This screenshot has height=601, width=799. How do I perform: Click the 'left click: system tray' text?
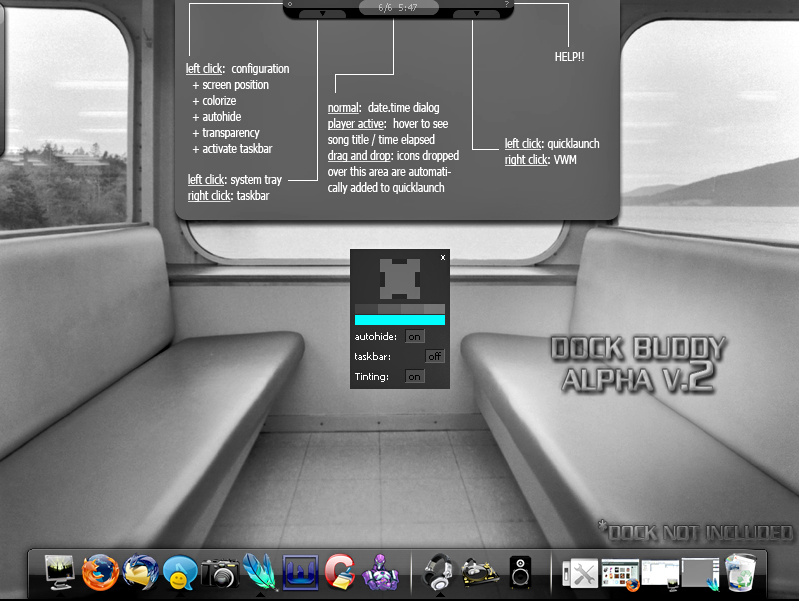pyautogui.click(x=234, y=180)
